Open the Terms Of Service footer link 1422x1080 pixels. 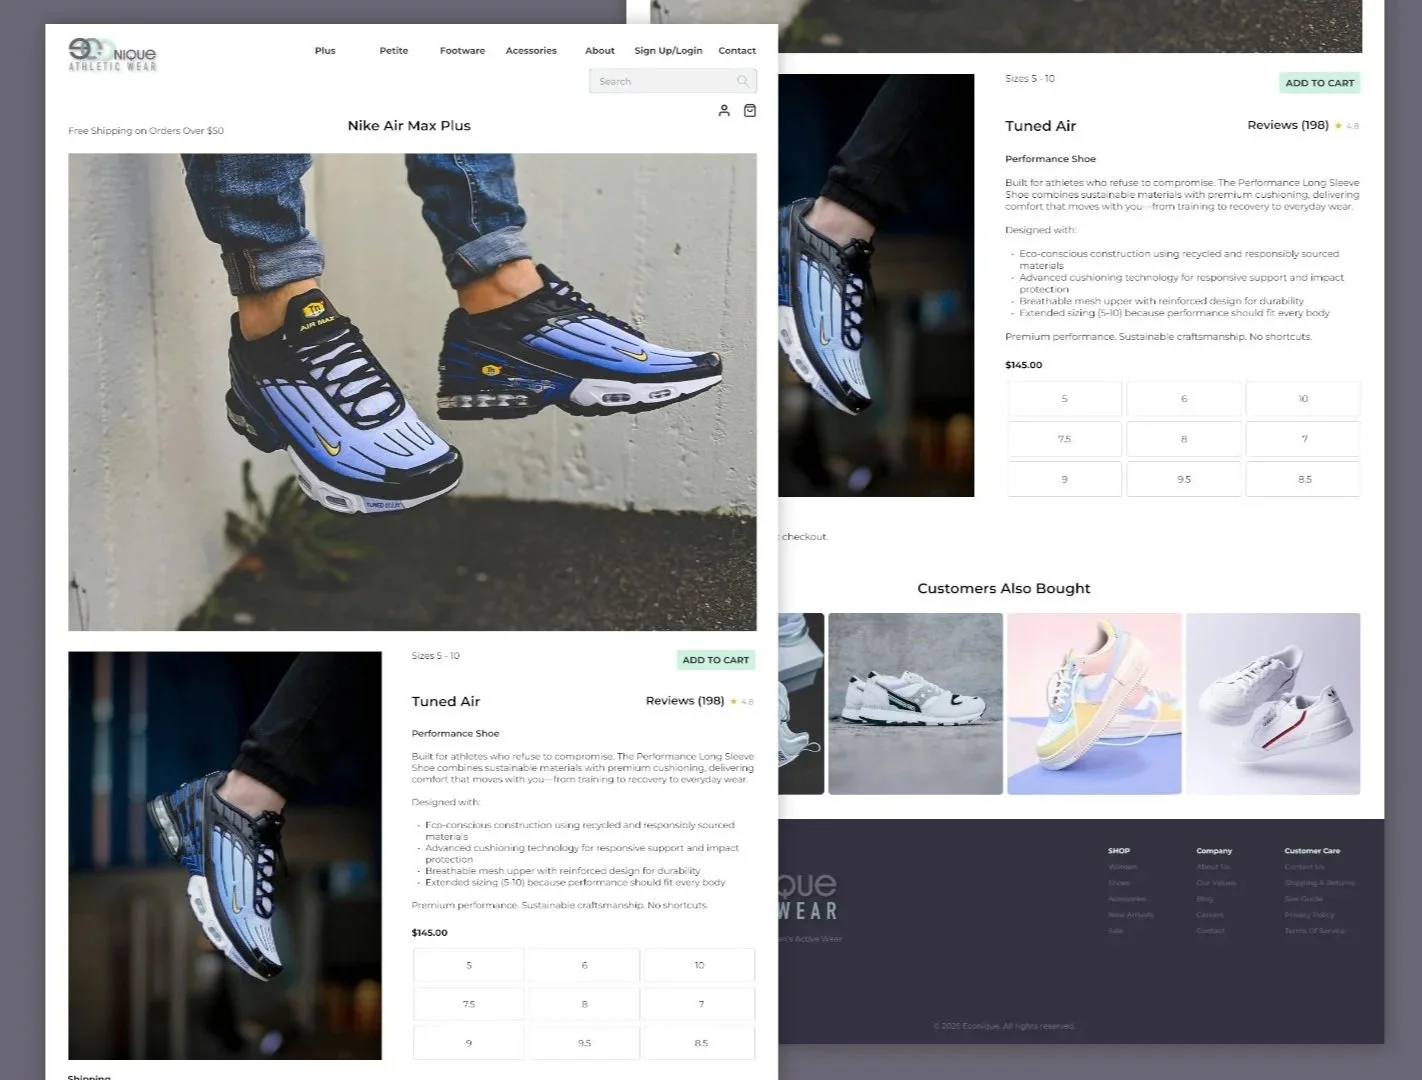coord(1314,931)
